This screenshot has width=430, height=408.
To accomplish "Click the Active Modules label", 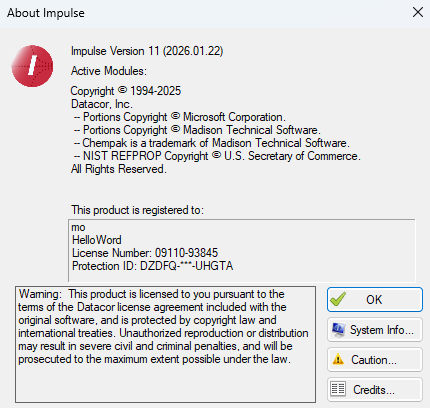I will (x=109, y=71).
